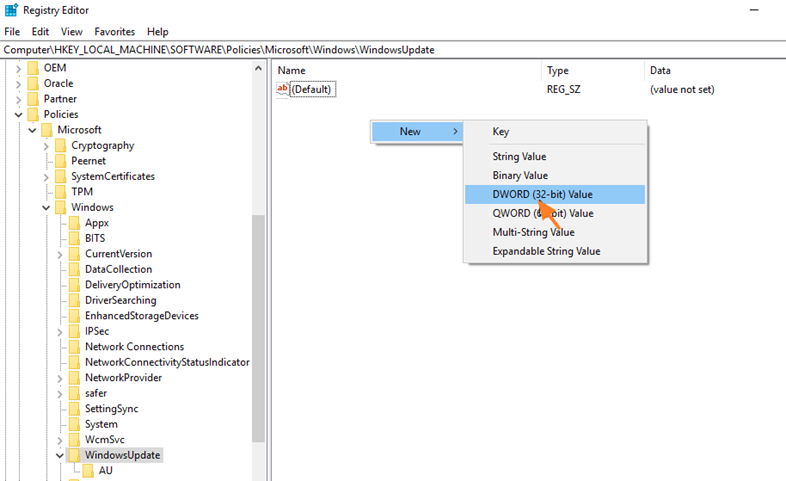Viewport: 786px width, 481px height.
Task: Click the Peernet folder icon
Action: click(61, 161)
